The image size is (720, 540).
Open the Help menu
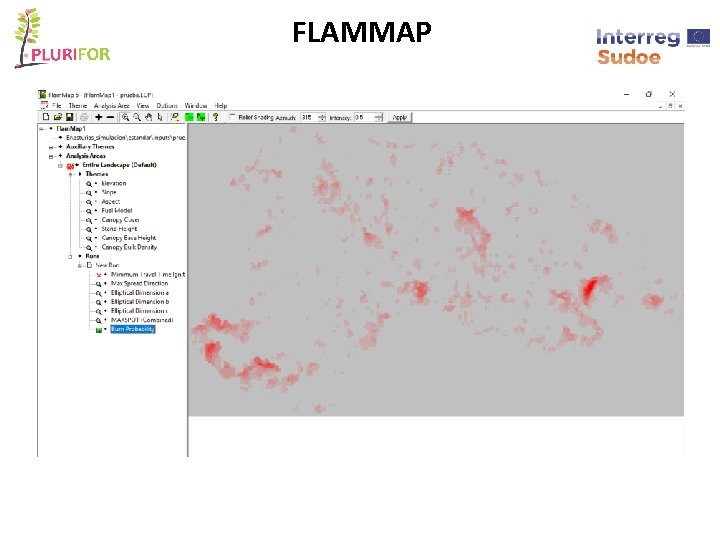pyautogui.click(x=221, y=106)
